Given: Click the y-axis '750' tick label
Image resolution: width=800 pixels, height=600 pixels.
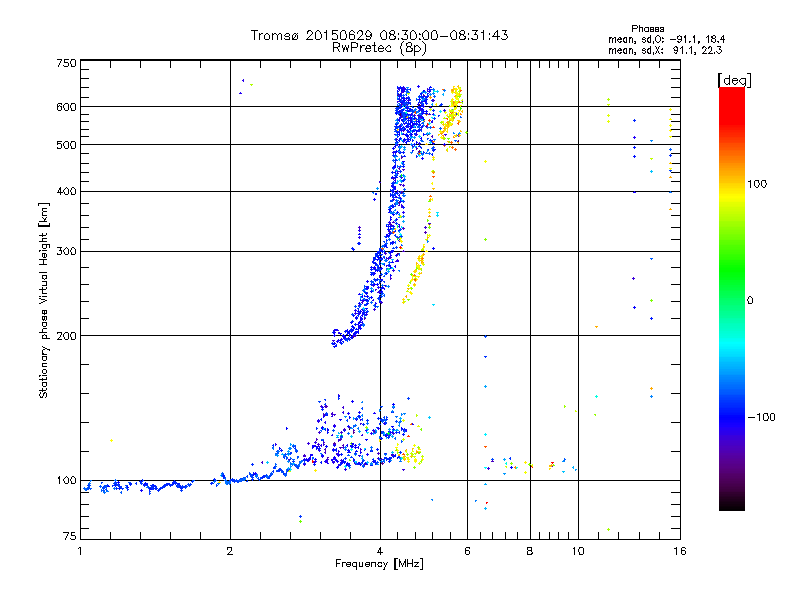Looking at the screenshot, I should 66,63.
